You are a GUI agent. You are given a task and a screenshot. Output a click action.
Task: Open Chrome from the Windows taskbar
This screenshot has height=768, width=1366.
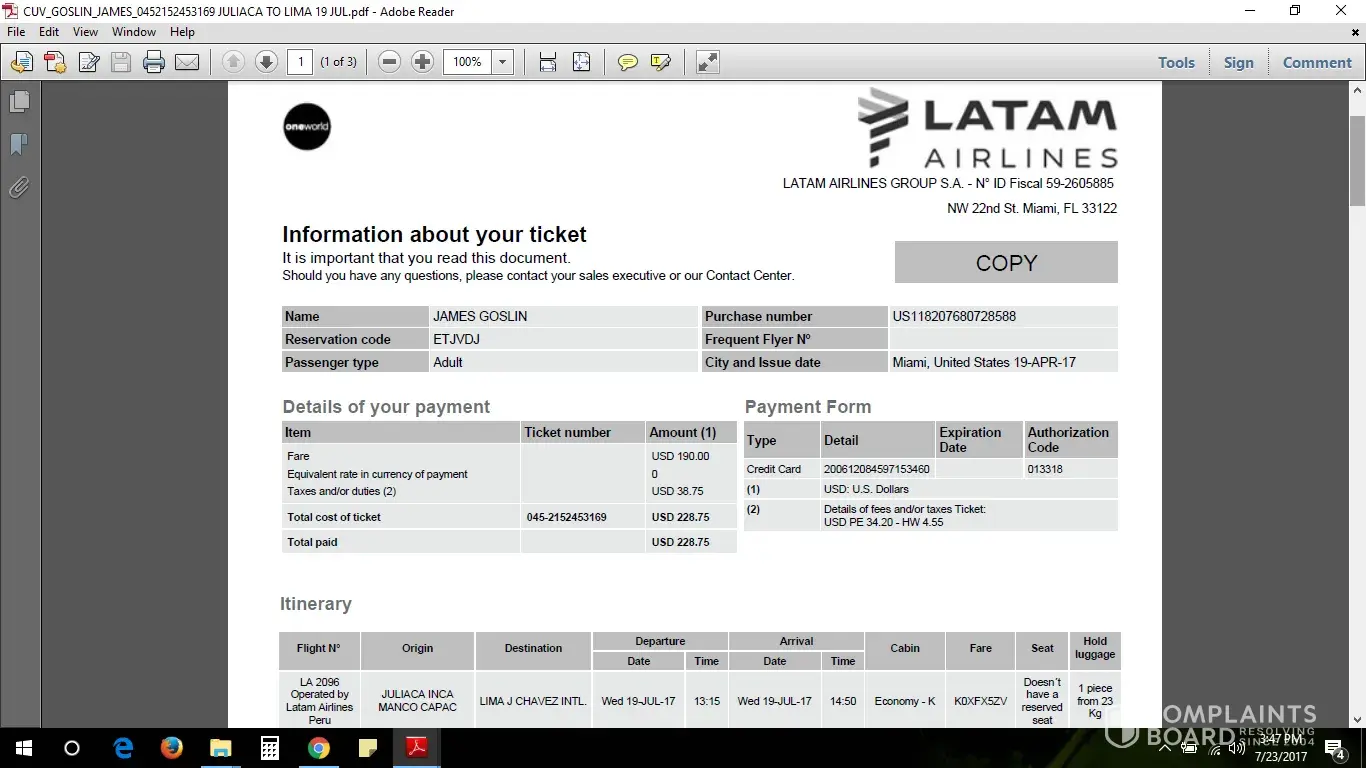point(319,748)
